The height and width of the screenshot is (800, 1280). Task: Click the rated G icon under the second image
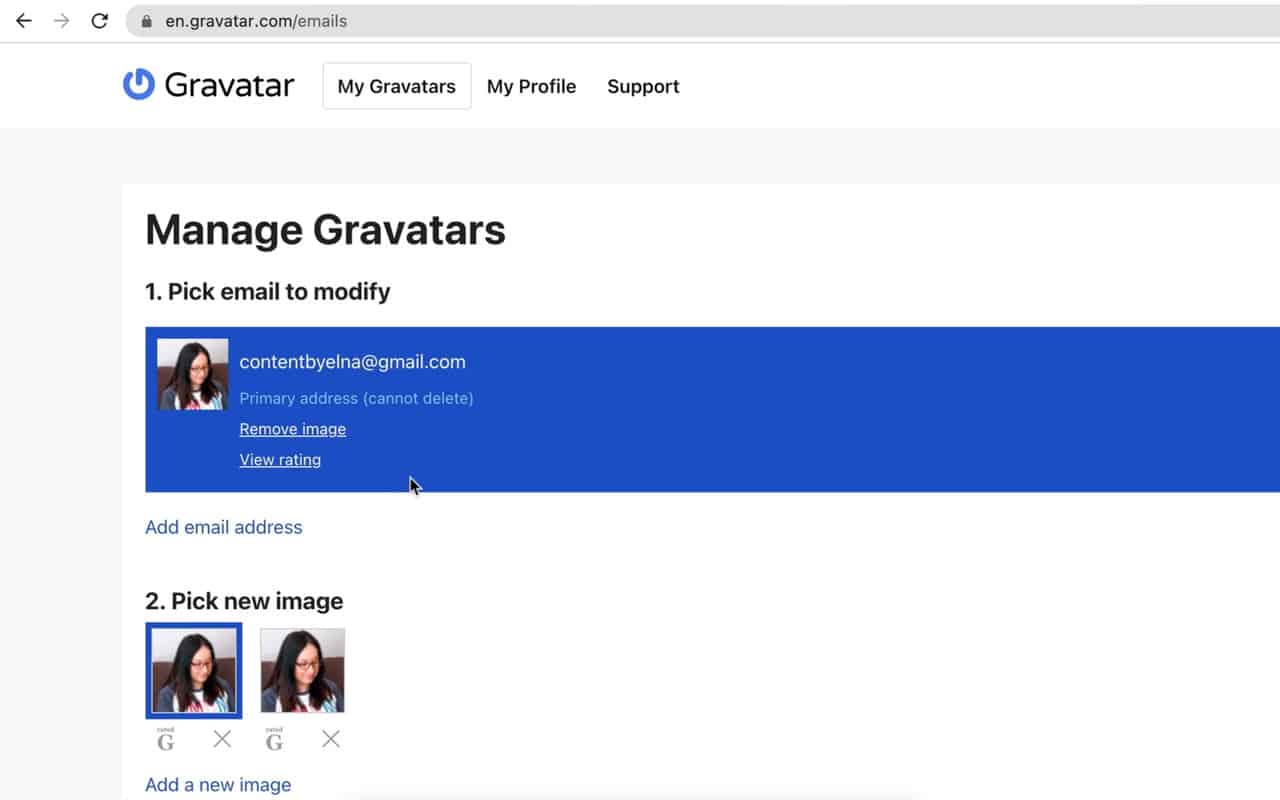(x=273, y=738)
